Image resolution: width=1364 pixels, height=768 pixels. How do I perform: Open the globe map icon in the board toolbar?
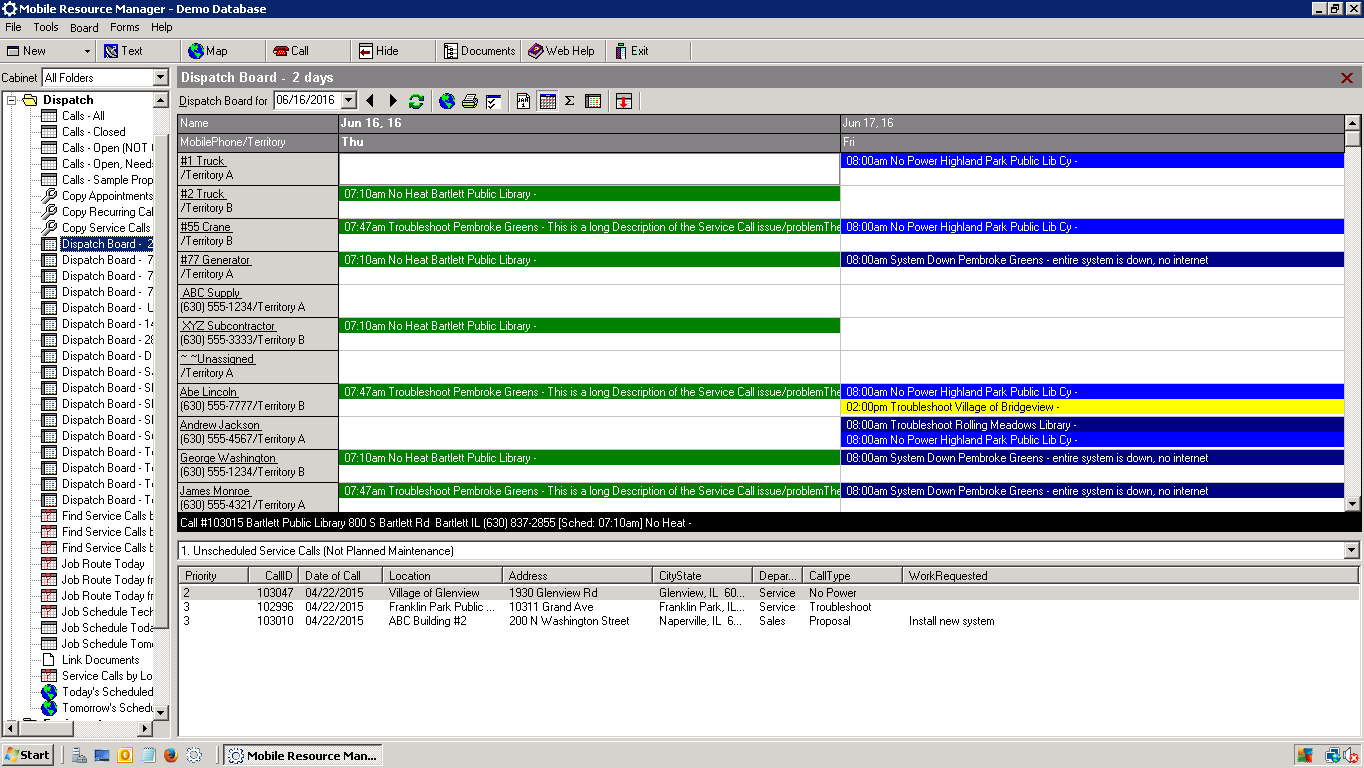click(x=447, y=101)
